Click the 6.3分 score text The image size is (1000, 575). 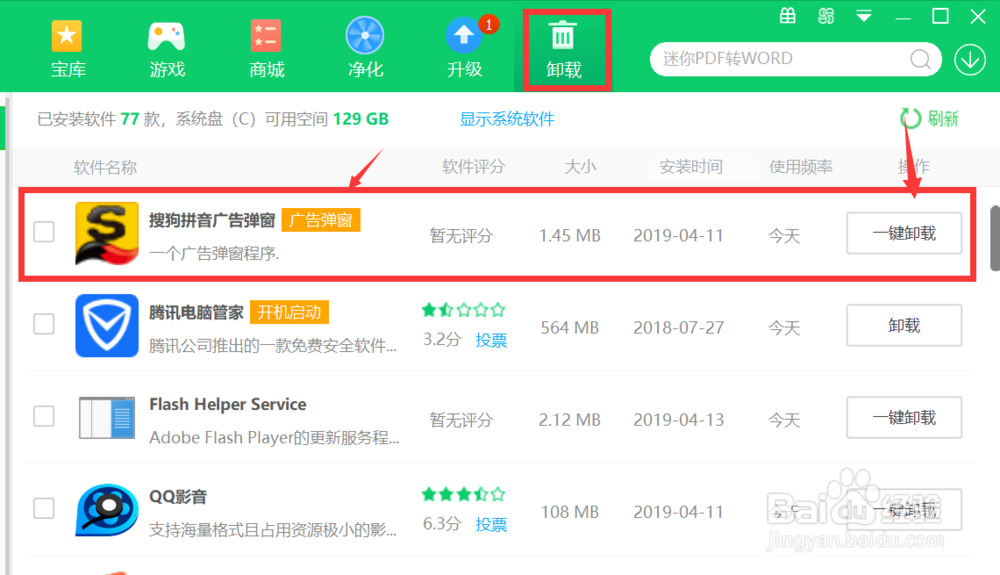coord(442,524)
